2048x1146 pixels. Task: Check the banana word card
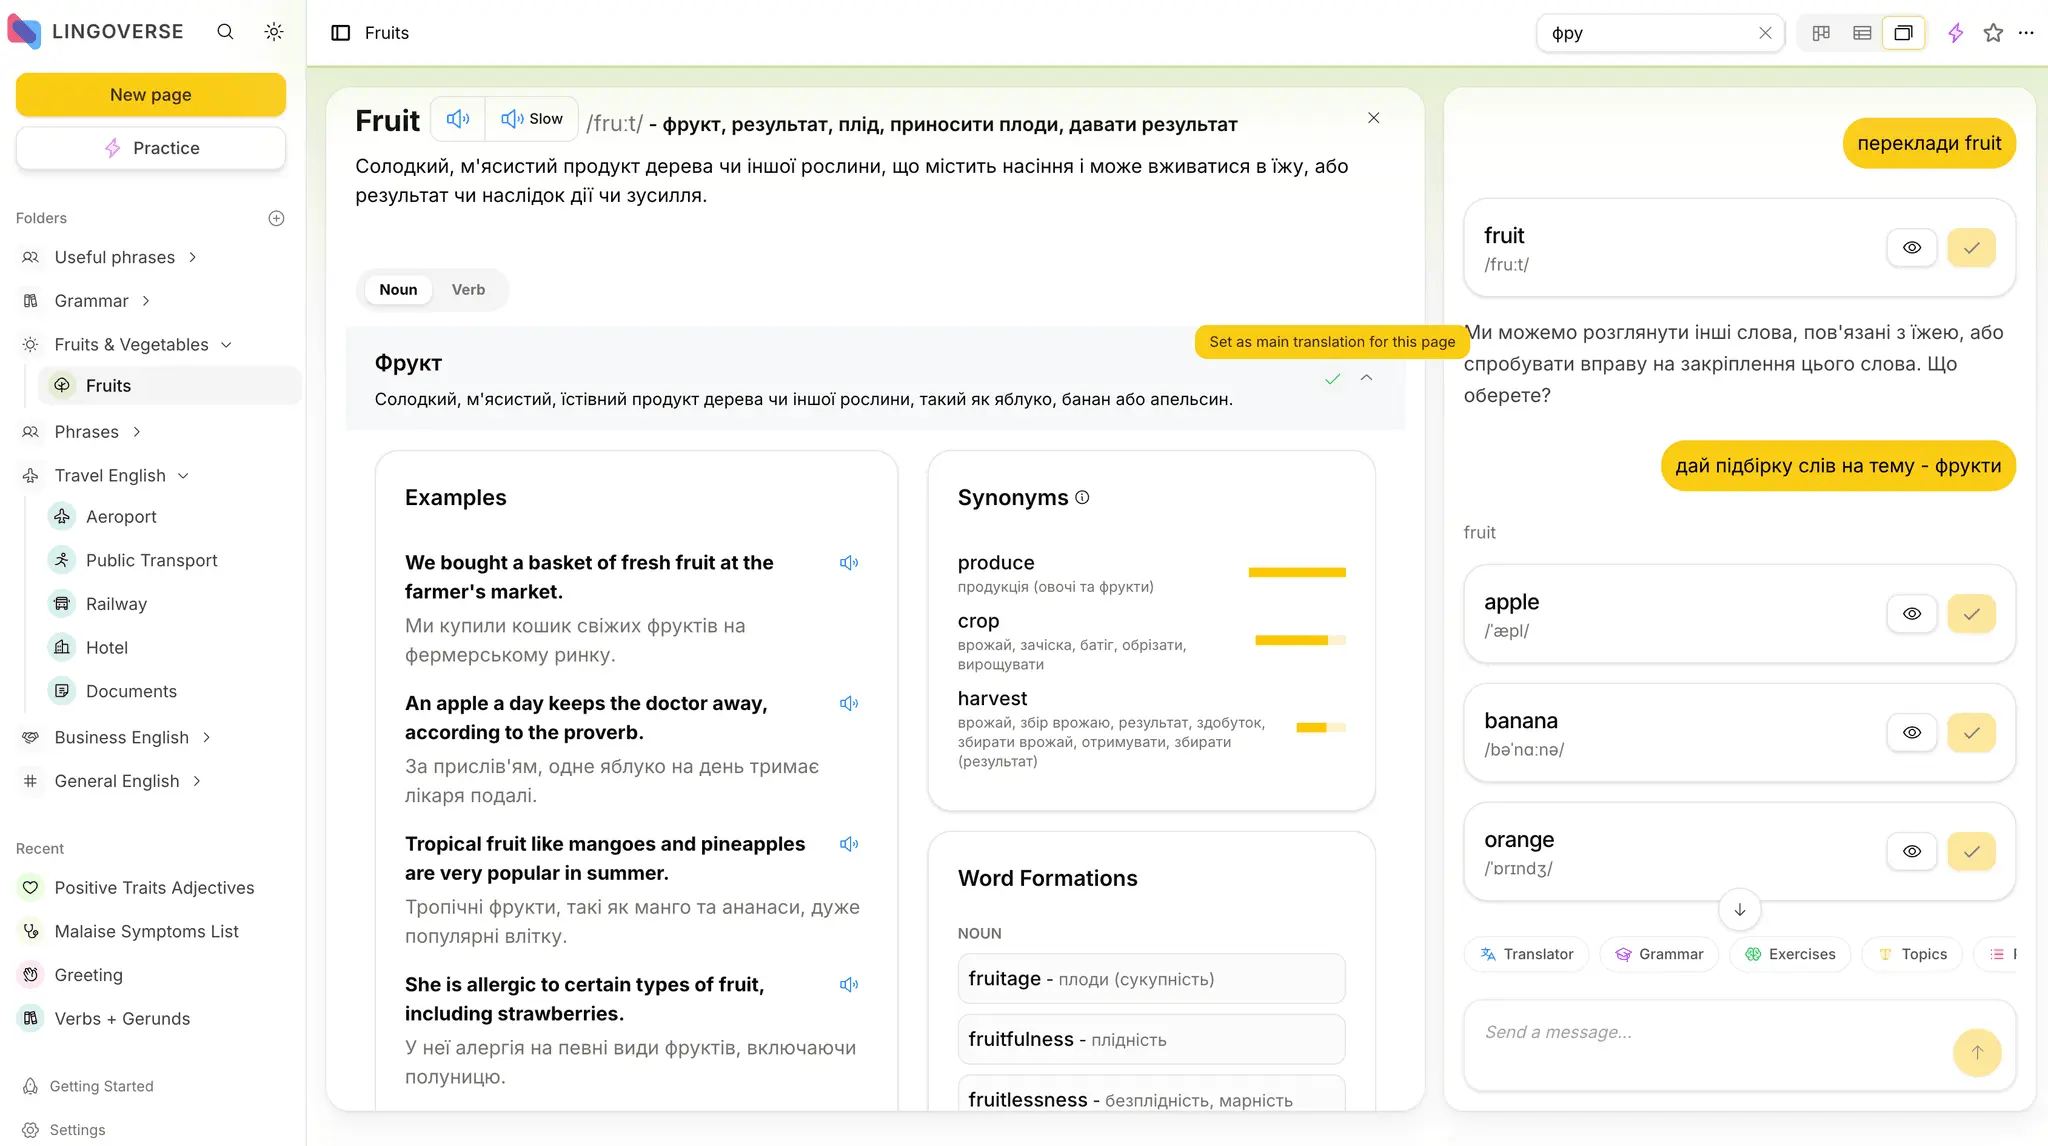[1972, 733]
